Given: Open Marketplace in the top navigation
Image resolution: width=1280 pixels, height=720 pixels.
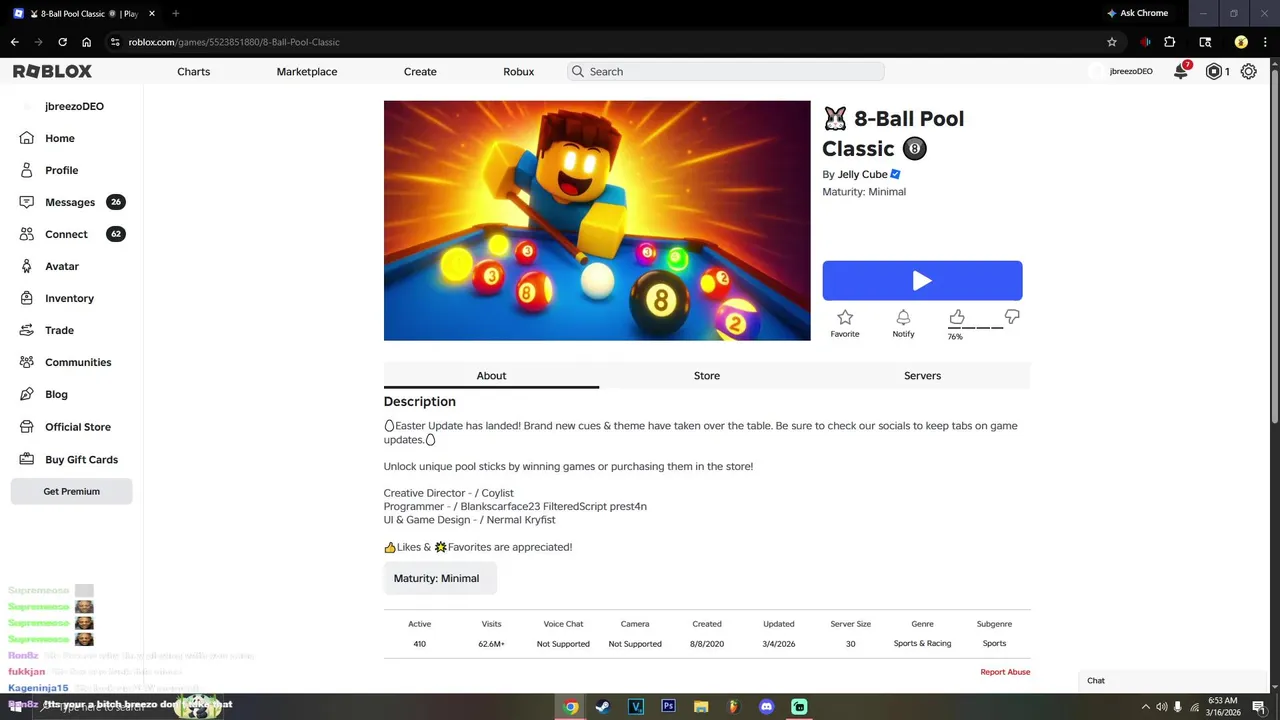Looking at the screenshot, I should (307, 71).
